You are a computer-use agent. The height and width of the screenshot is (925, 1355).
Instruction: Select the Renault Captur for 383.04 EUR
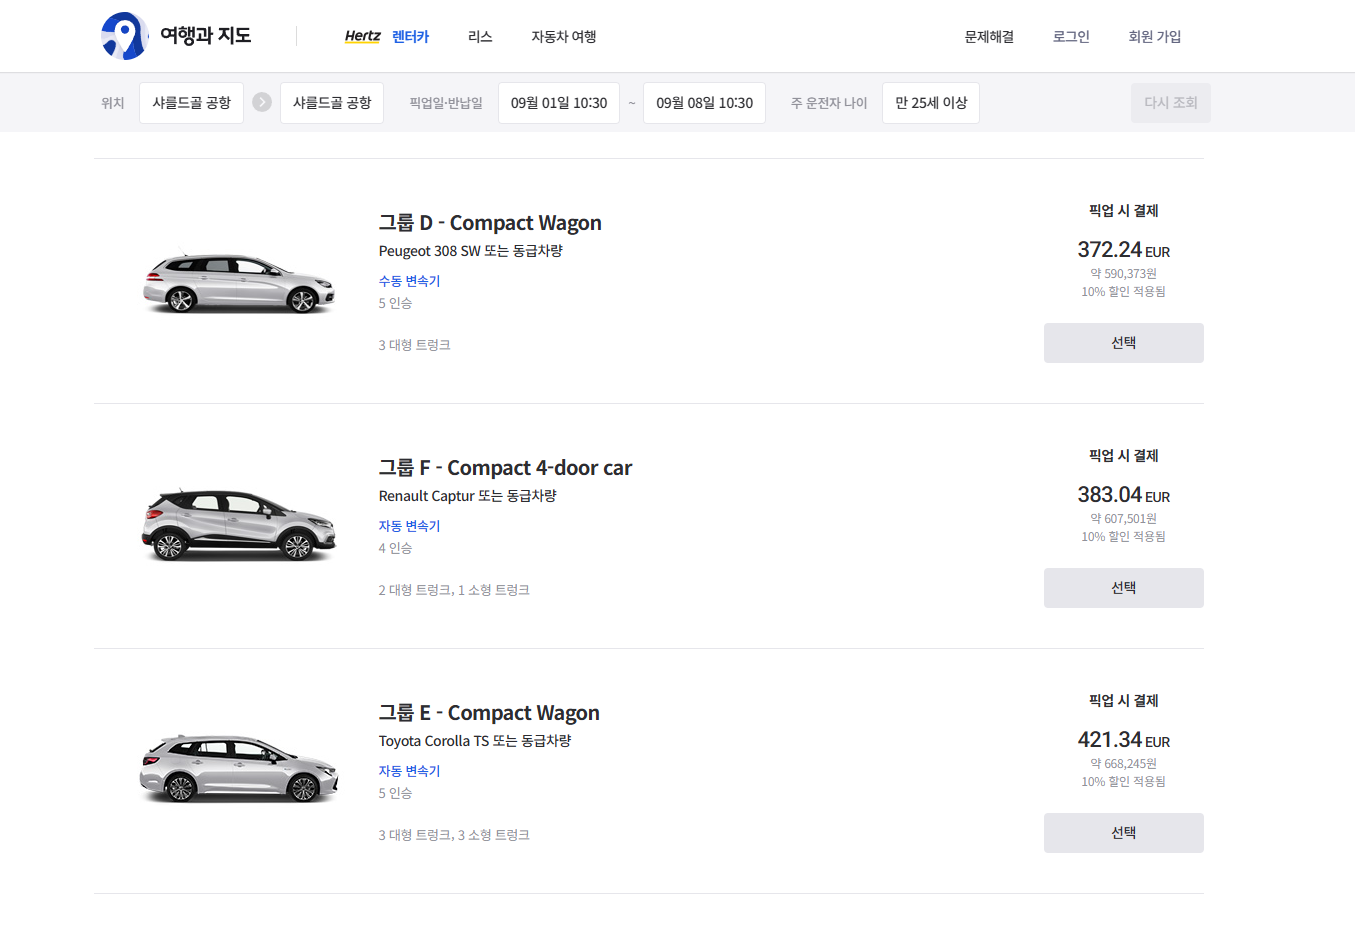(1123, 588)
